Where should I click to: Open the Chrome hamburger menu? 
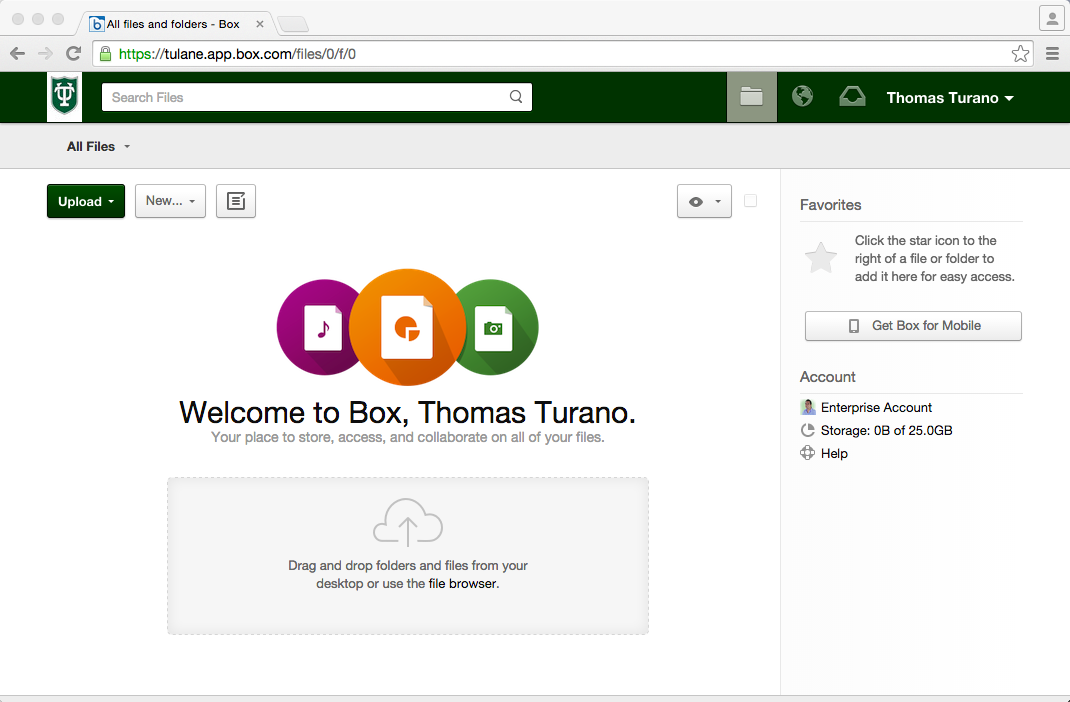pyautogui.click(x=1053, y=54)
